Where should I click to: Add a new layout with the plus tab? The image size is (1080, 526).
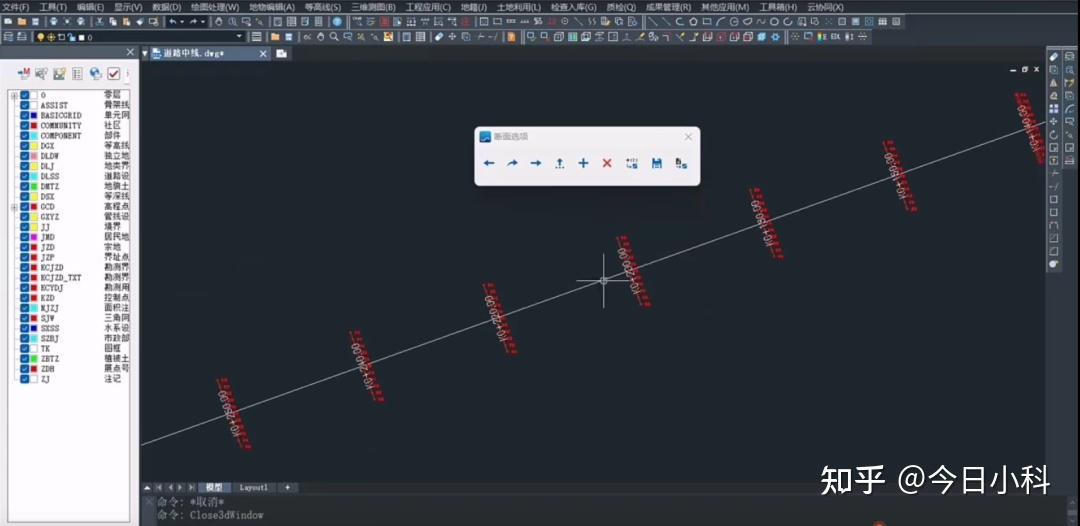[x=287, y=487]
